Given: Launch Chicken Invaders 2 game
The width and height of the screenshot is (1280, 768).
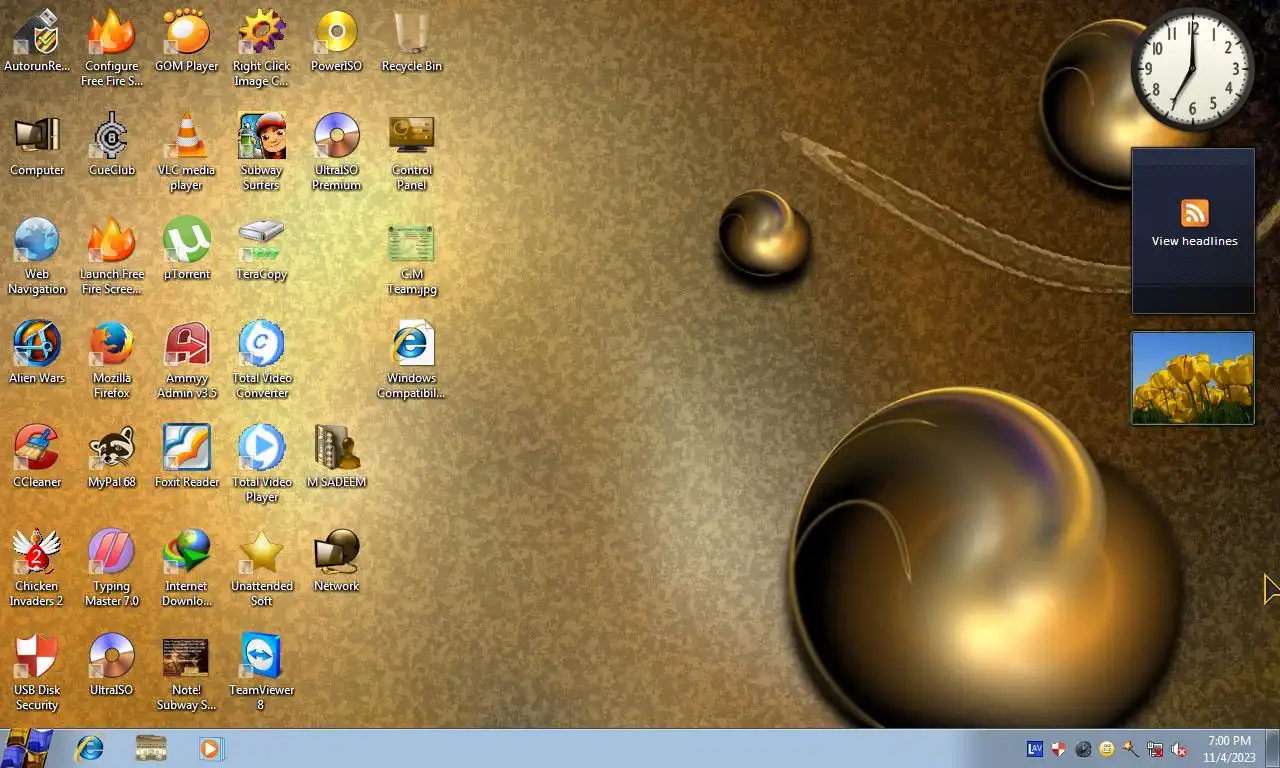Looking at the screenshot, I should click(37, 568).
